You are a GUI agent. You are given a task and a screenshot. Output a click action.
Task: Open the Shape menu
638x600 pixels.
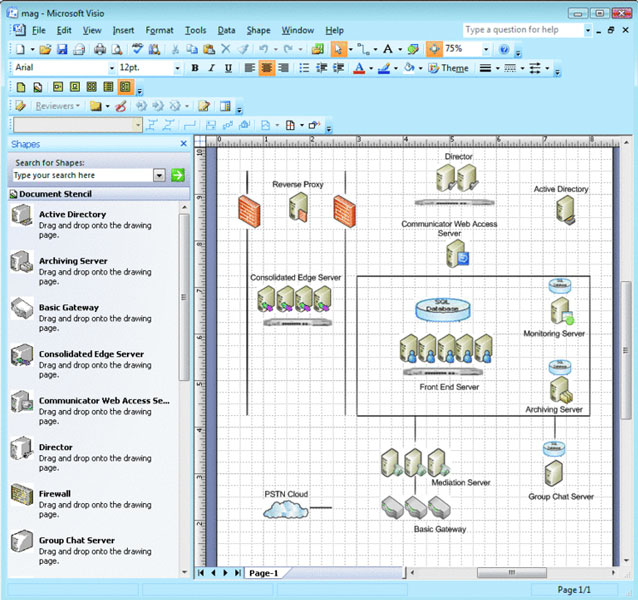coord(258,31)
